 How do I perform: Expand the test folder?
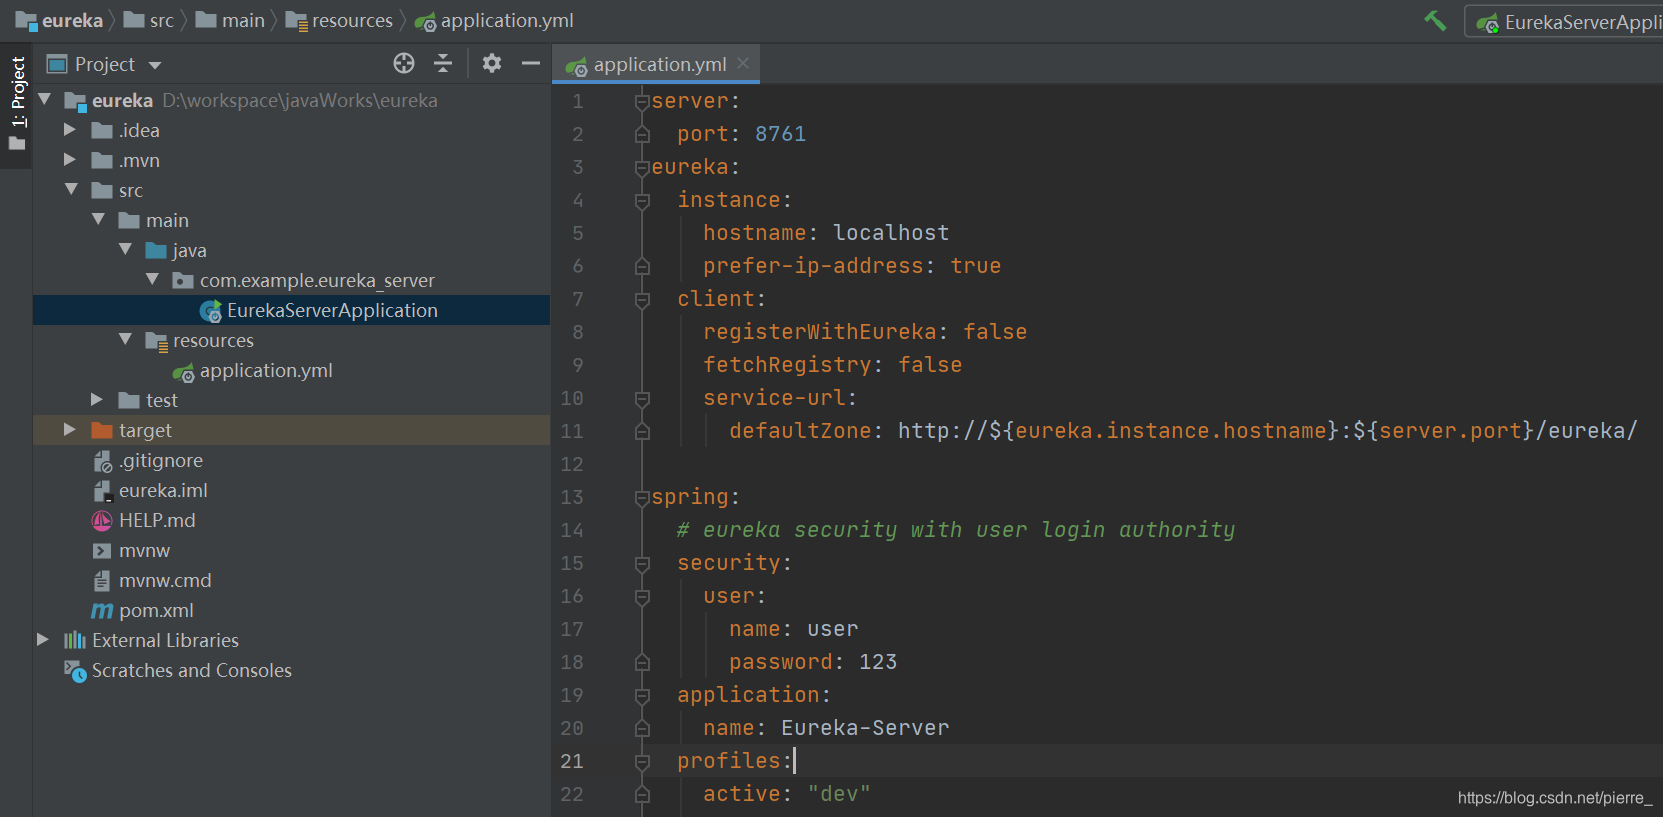click(97, 399)
